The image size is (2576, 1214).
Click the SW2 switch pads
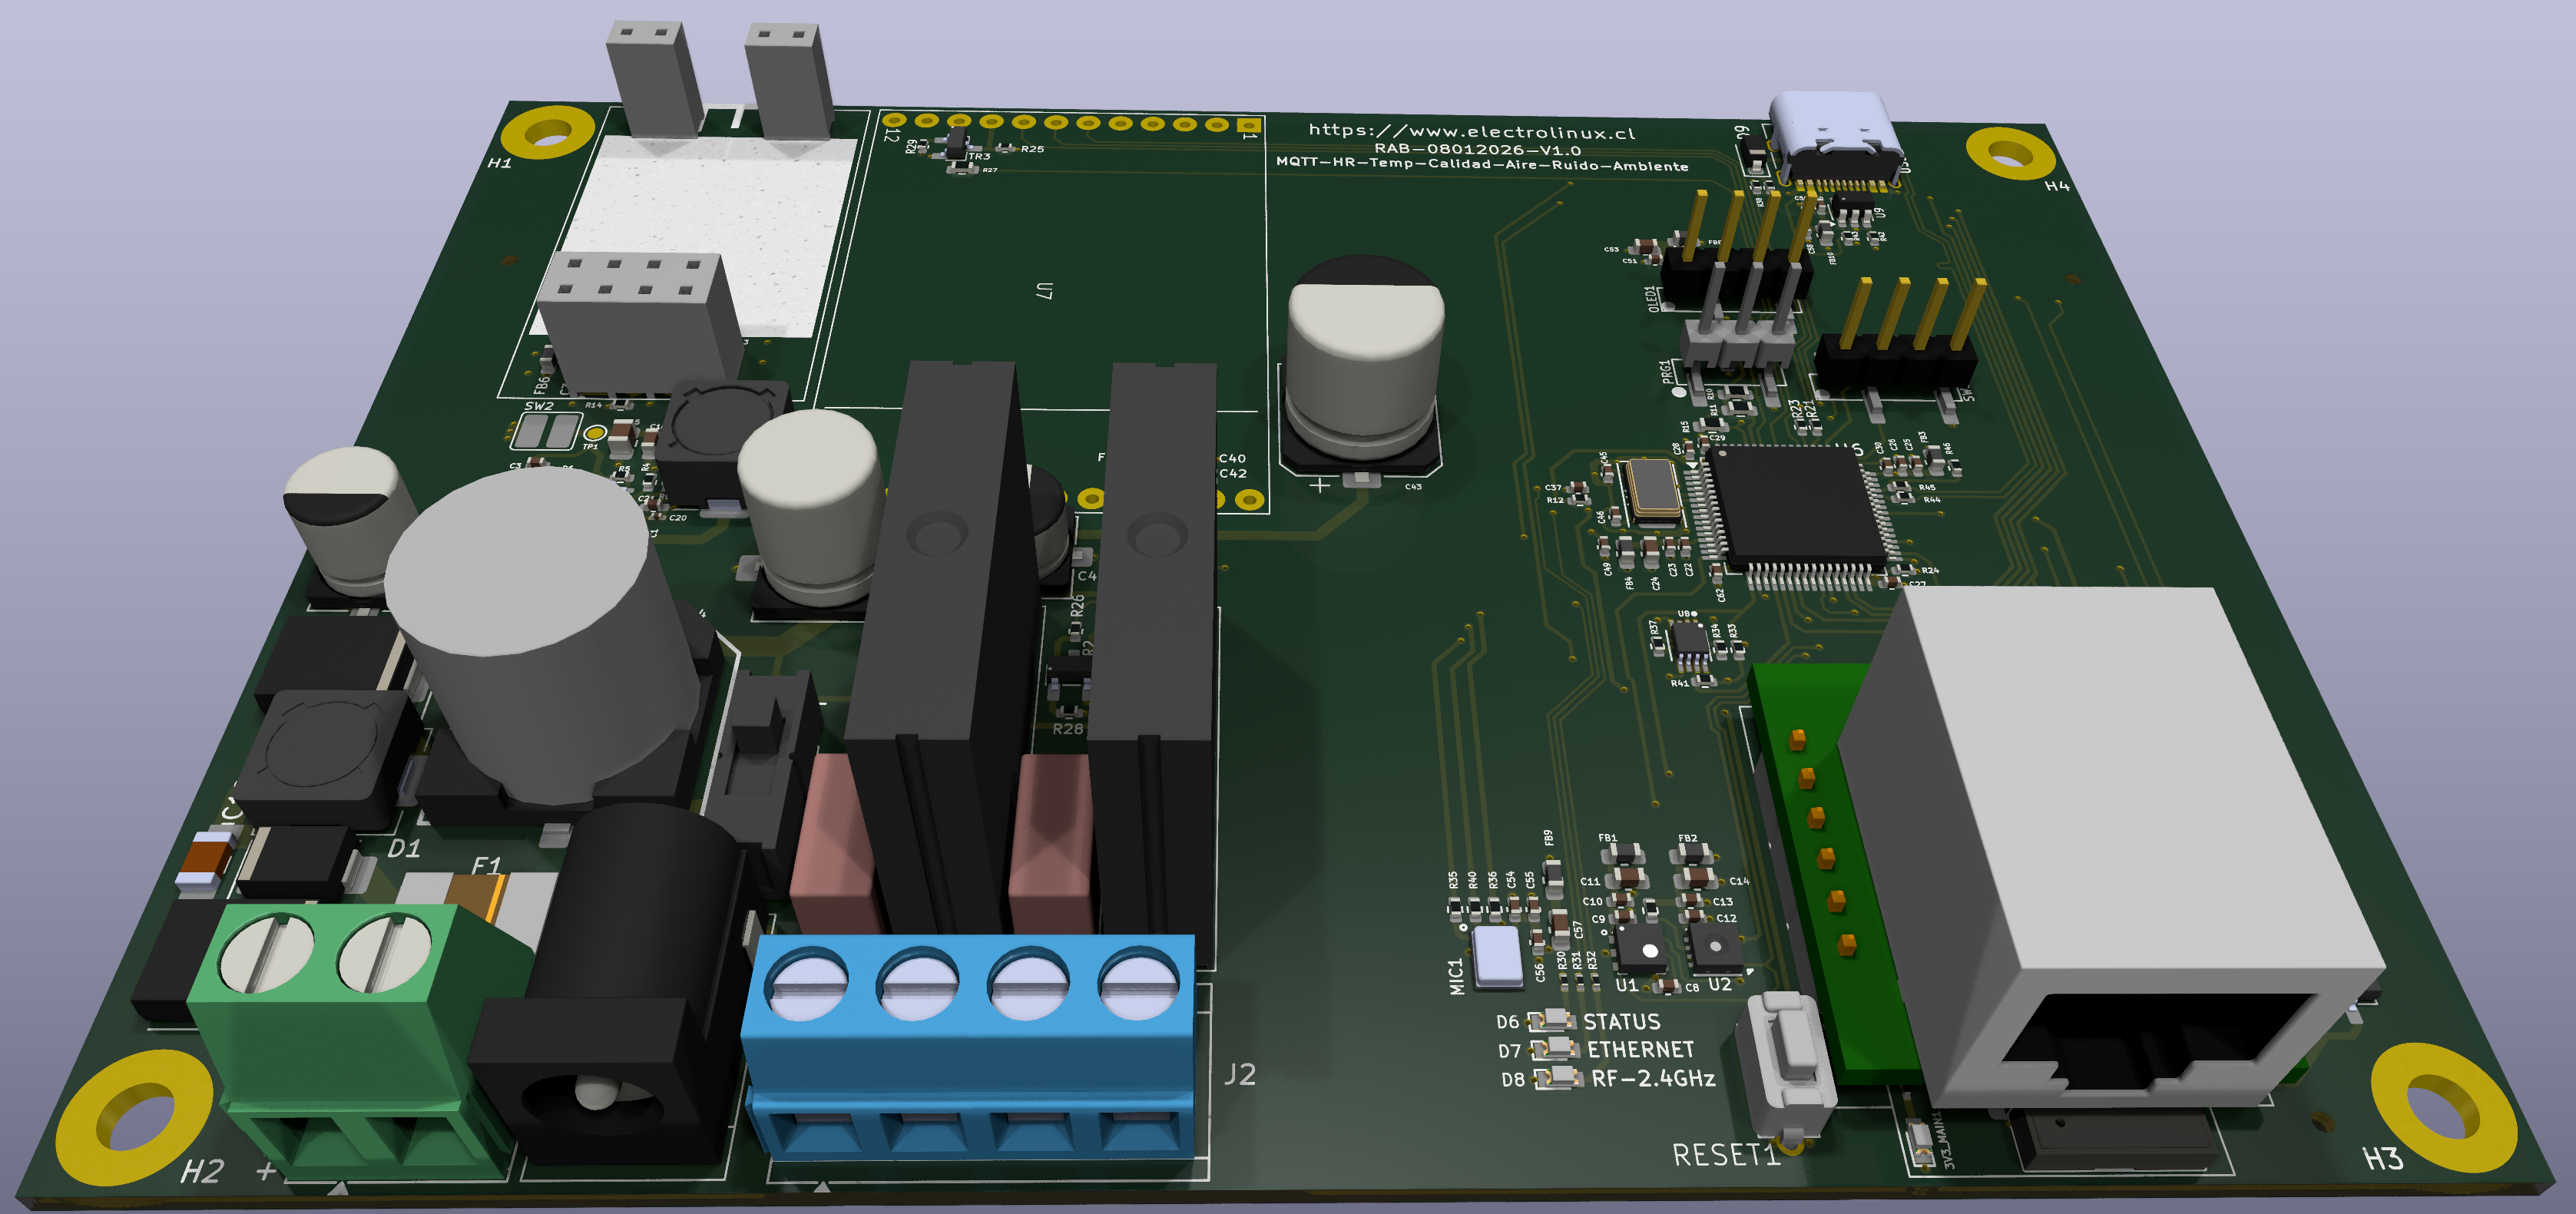point(546,431)
